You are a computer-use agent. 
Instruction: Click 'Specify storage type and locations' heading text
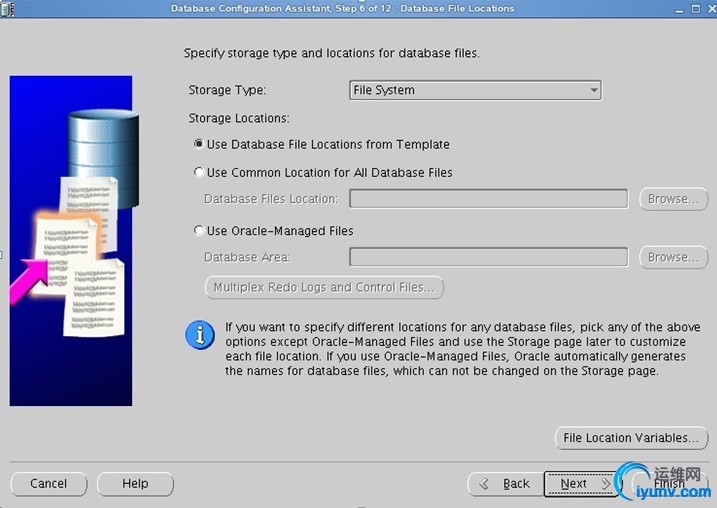(x=332, y=53)
